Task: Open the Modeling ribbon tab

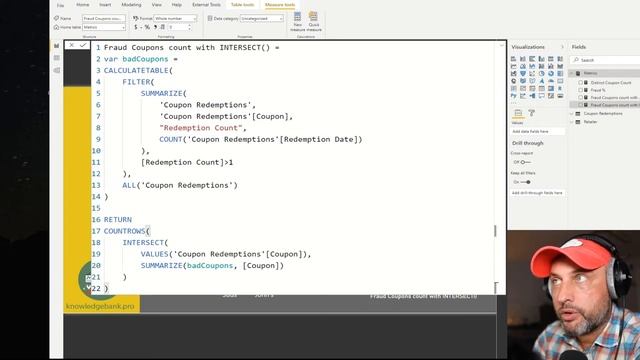Action: click(131, 5)
